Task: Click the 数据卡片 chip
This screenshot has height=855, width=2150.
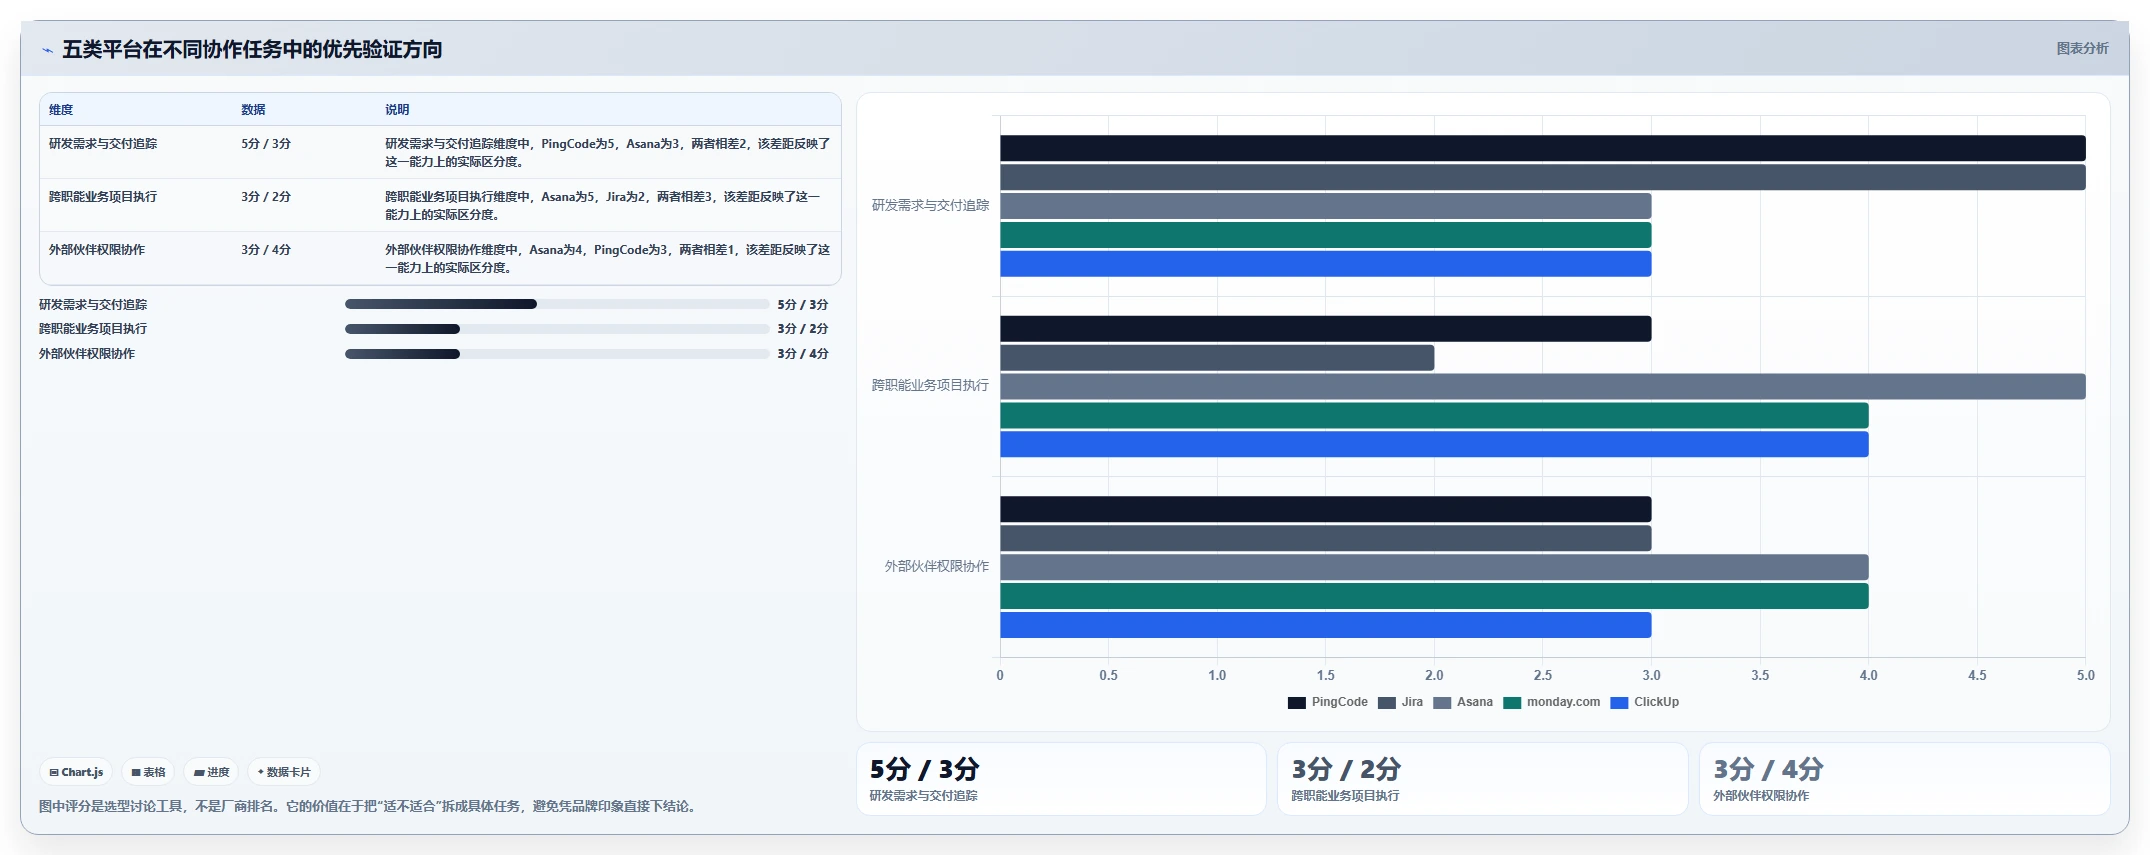Action: [x=284, y=772]
